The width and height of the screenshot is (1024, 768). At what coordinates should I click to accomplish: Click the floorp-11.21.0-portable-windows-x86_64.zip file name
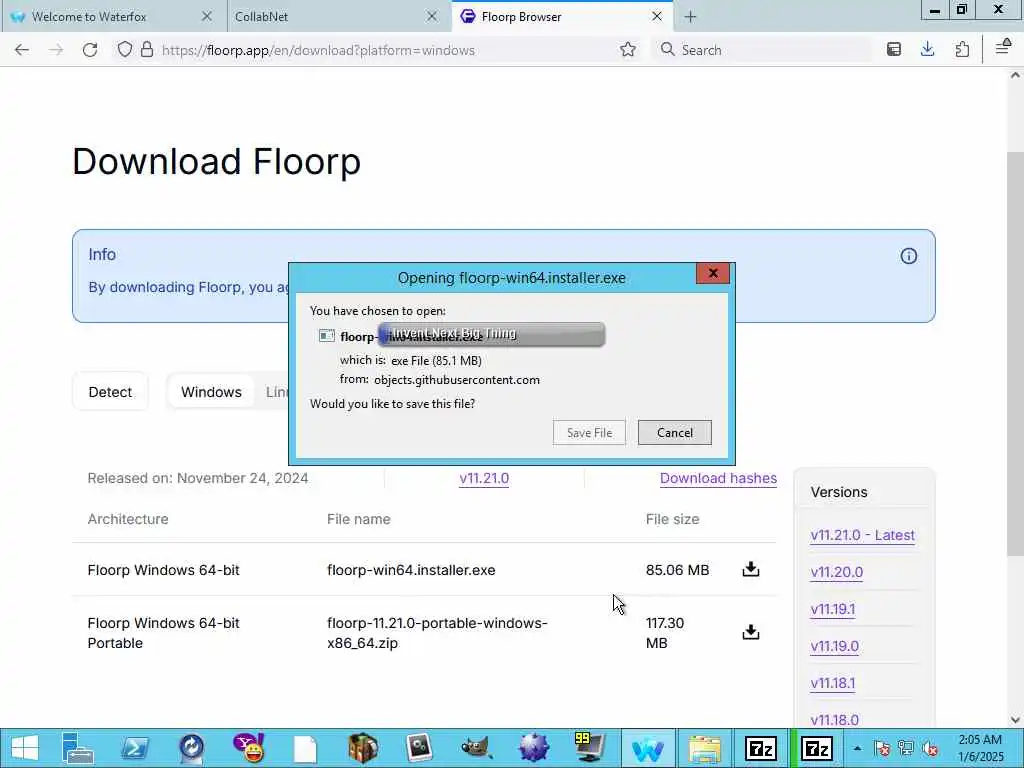[x=437, y=633]
